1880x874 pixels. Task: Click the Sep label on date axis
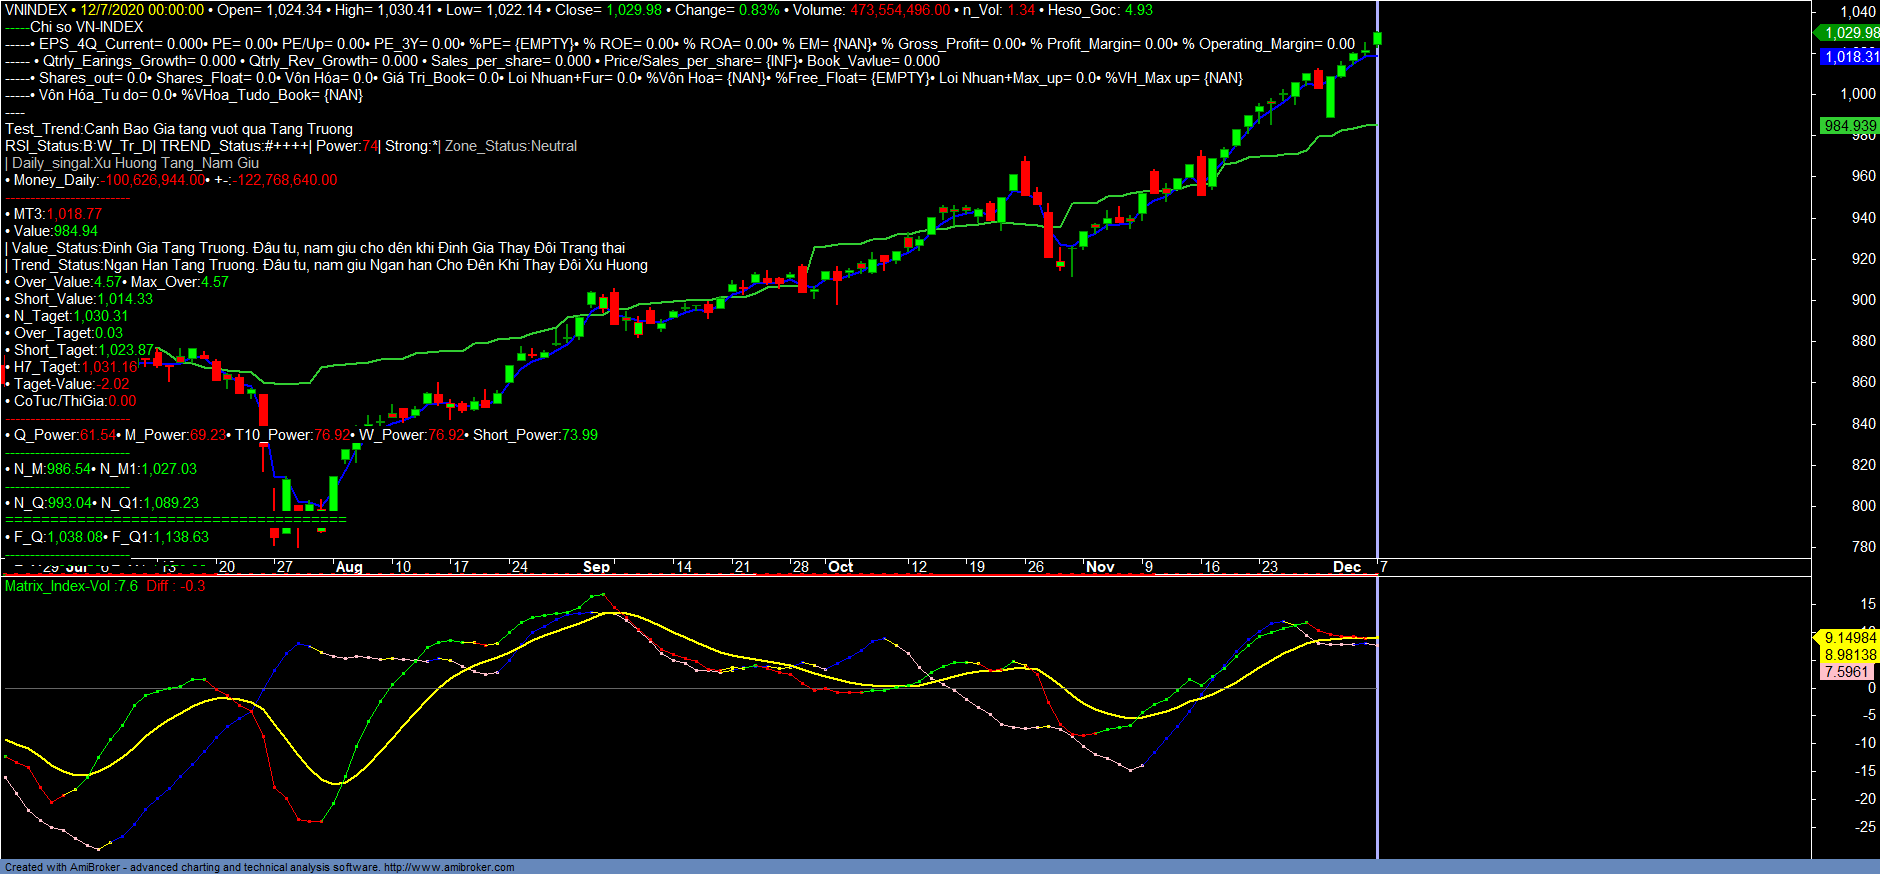pos(596,567)
